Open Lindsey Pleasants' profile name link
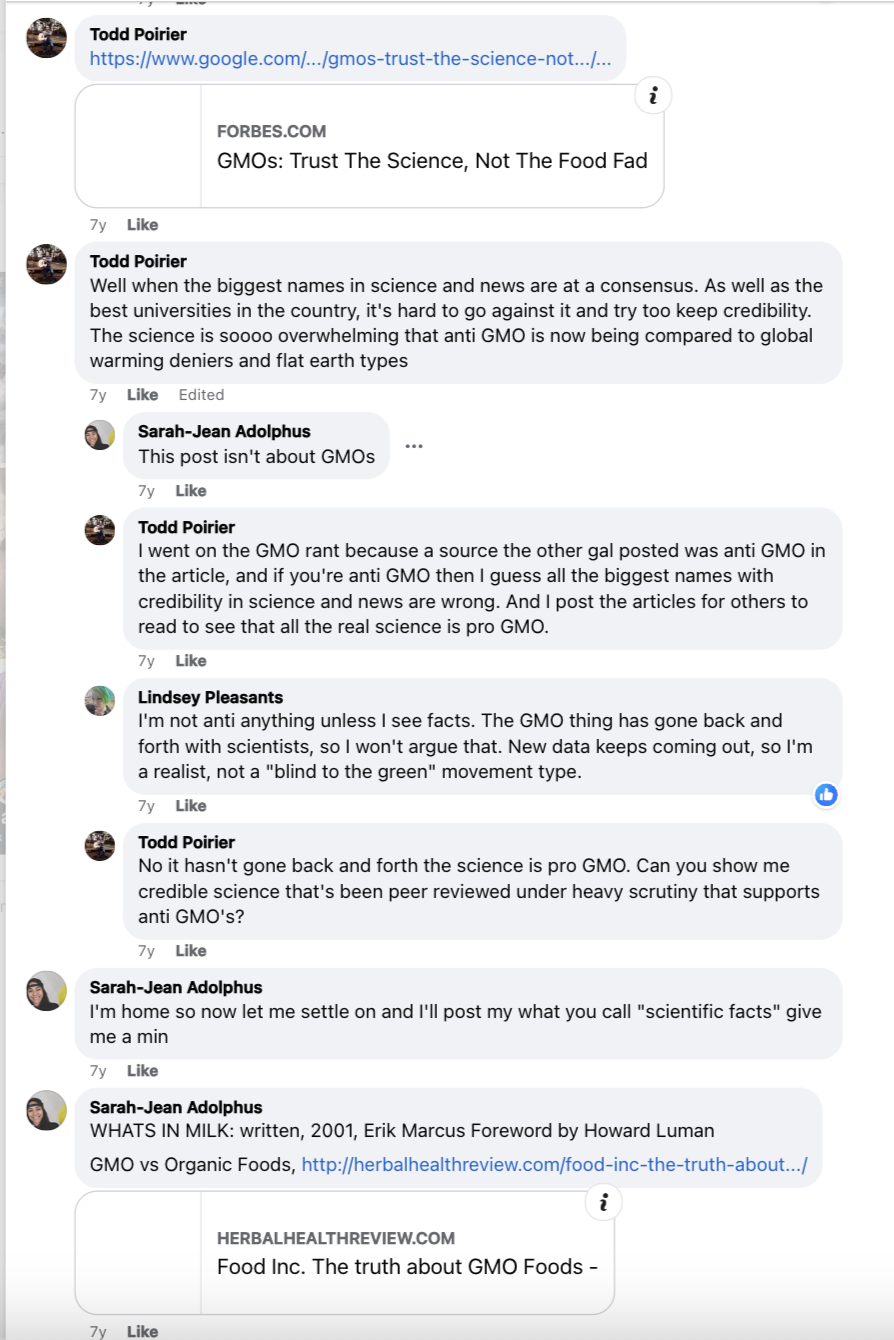This screenshot has height=1340, width=894. [210, 698]
